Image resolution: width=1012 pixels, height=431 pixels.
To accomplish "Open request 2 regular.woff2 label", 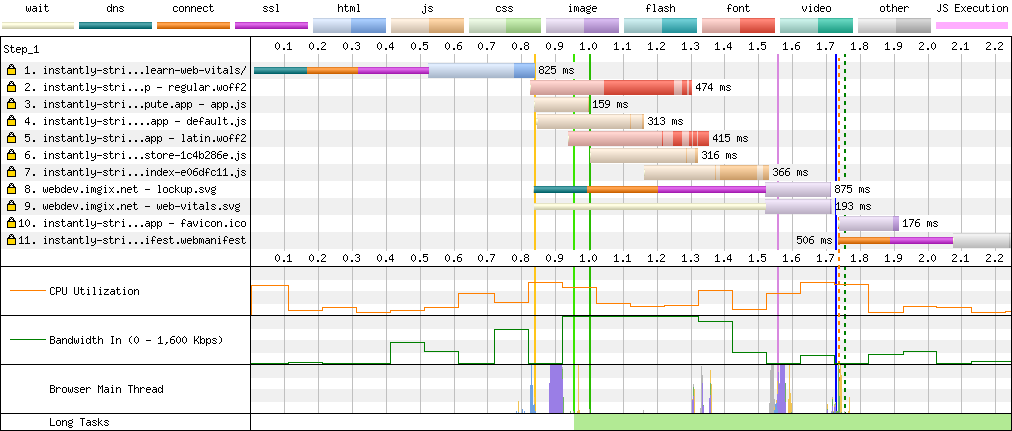I will [x=135, y=87].
